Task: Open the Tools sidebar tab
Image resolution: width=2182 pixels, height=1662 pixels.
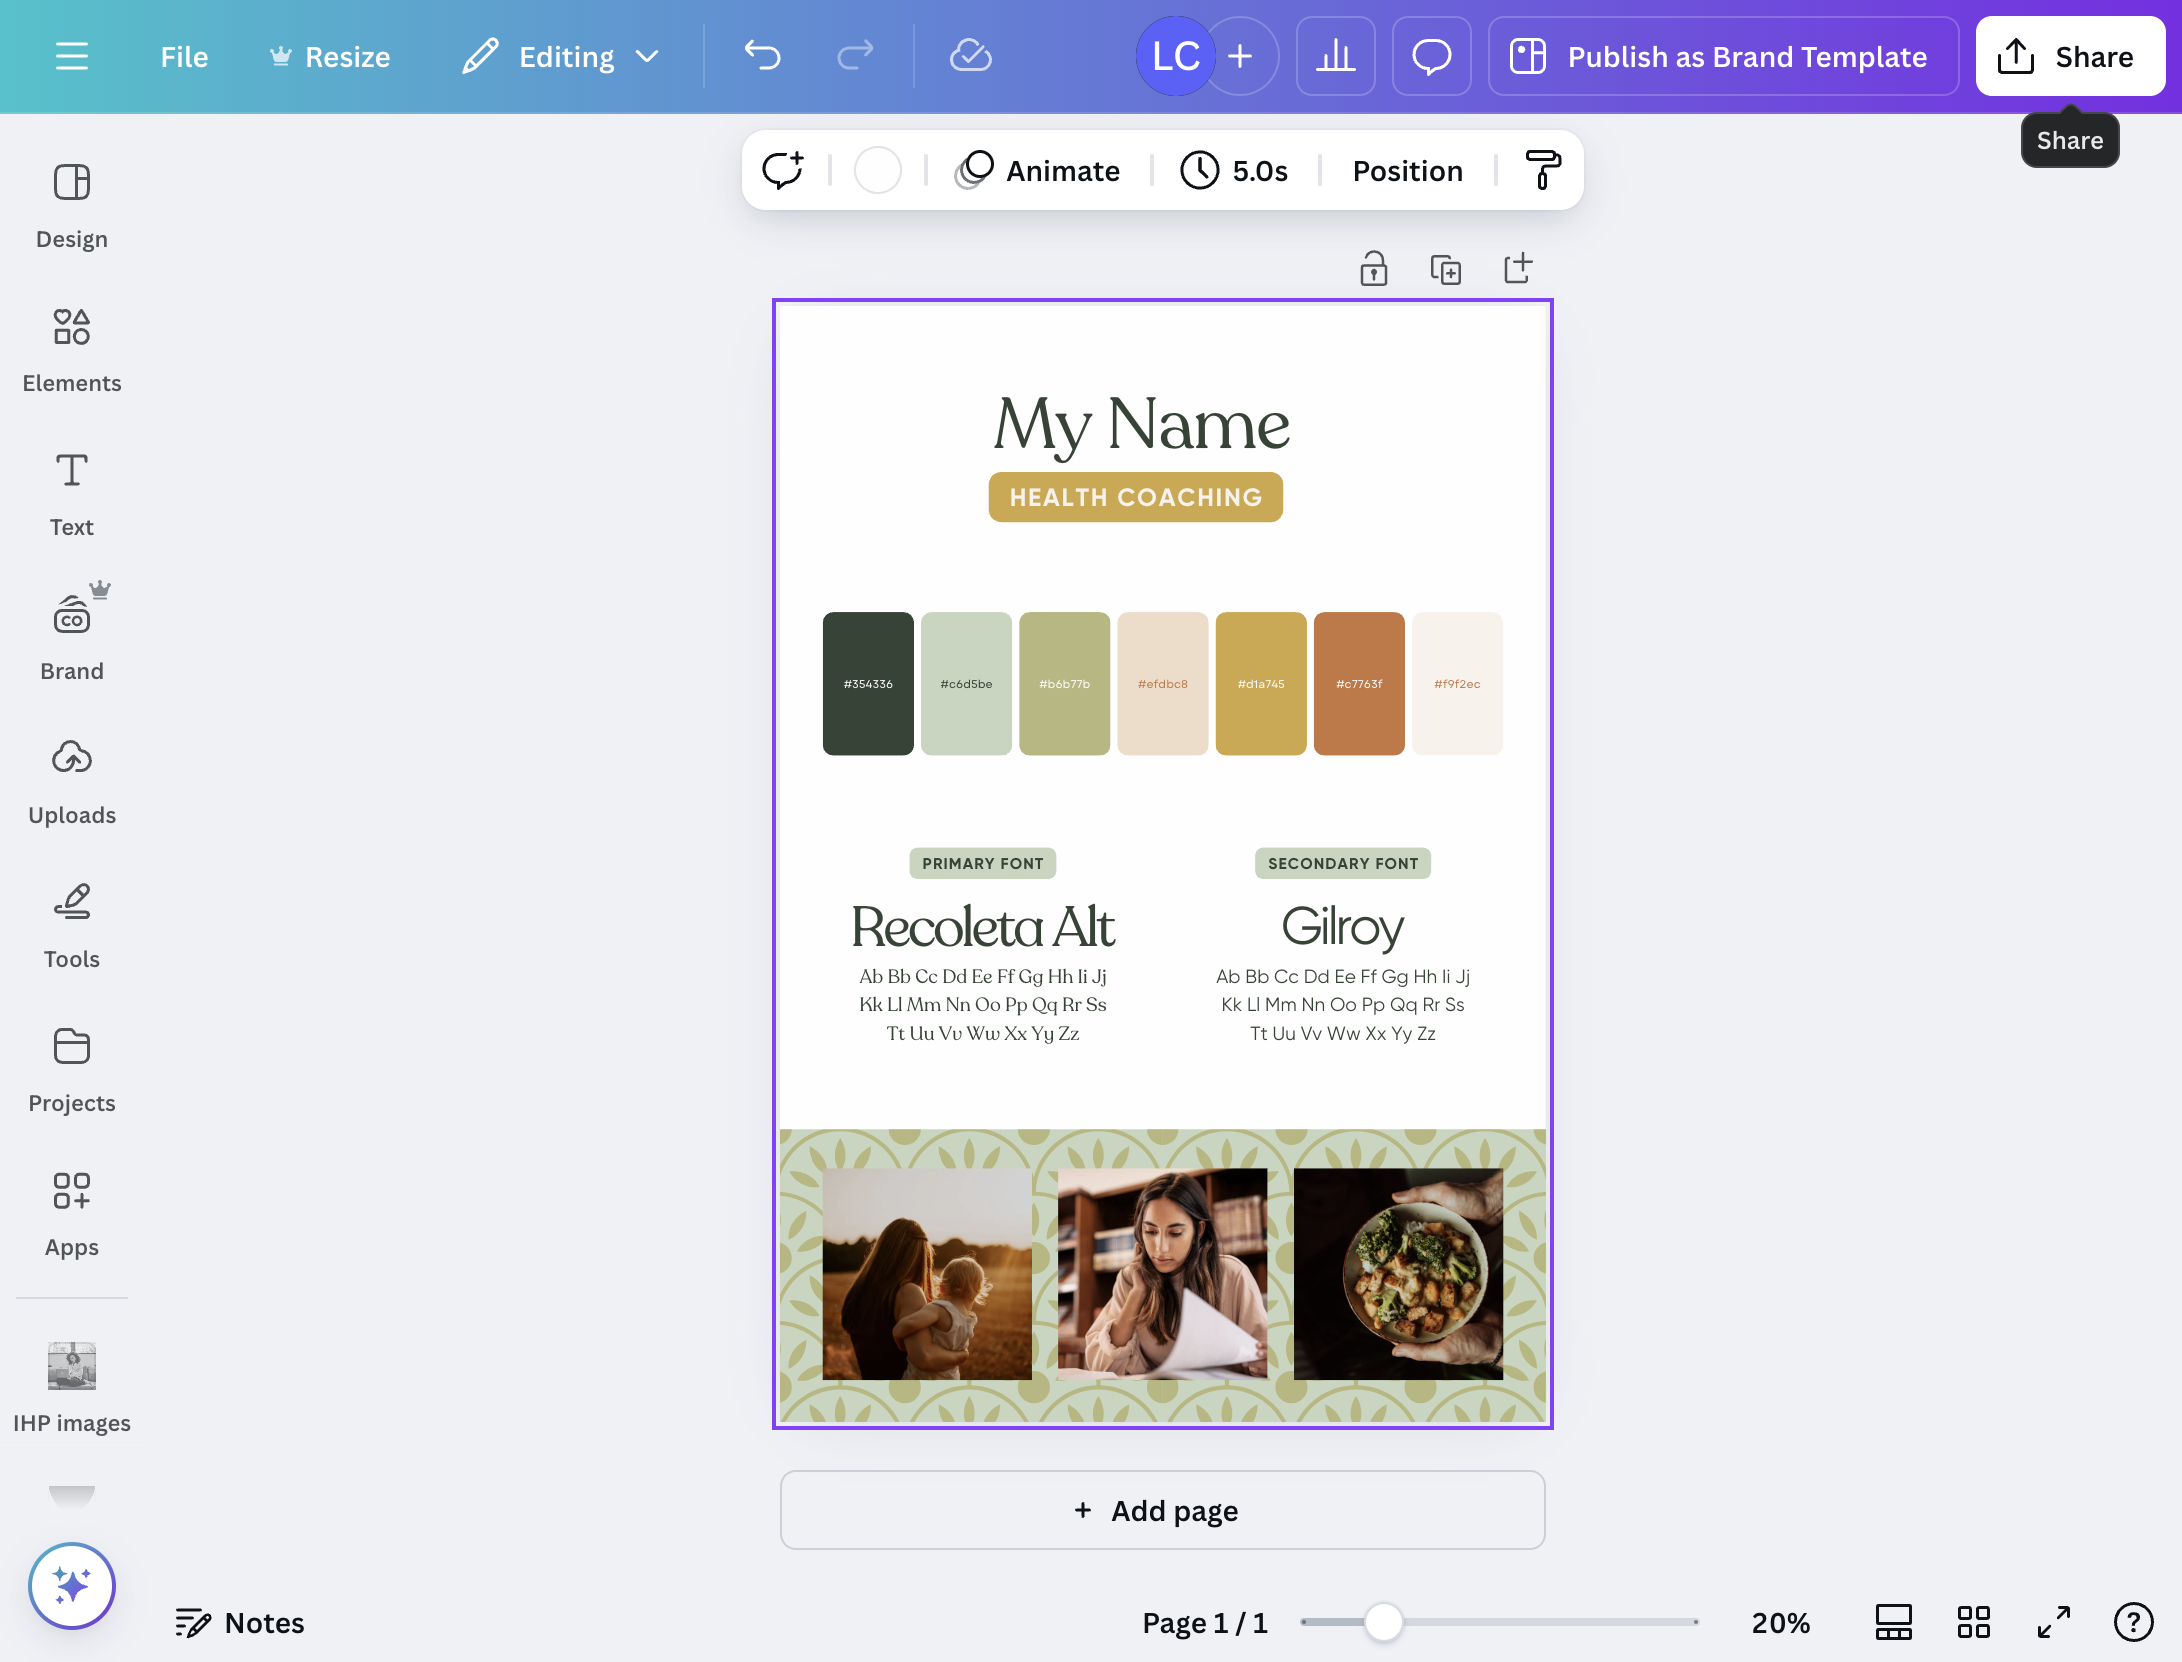Action: coord(72,926)
